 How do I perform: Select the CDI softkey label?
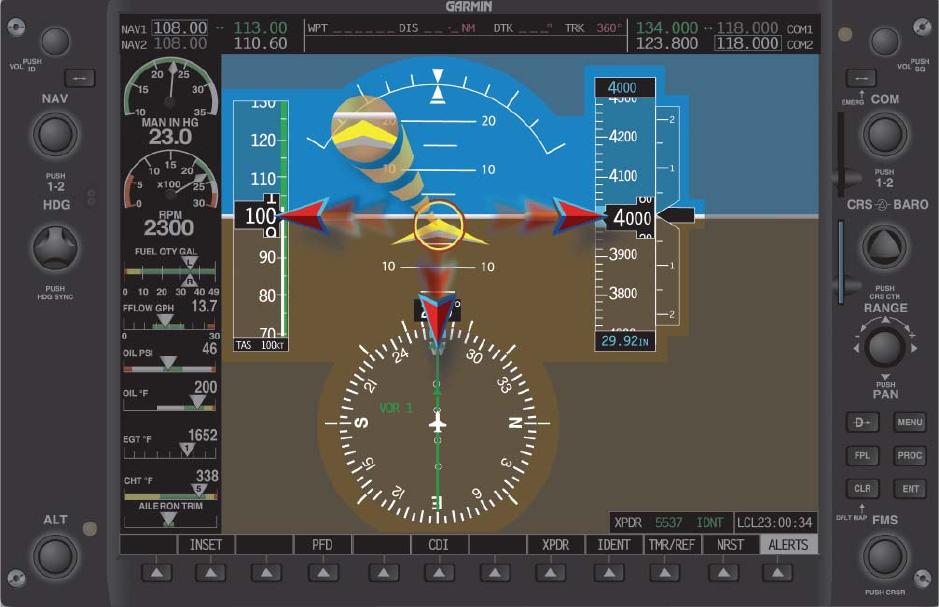tap(438, 545)
